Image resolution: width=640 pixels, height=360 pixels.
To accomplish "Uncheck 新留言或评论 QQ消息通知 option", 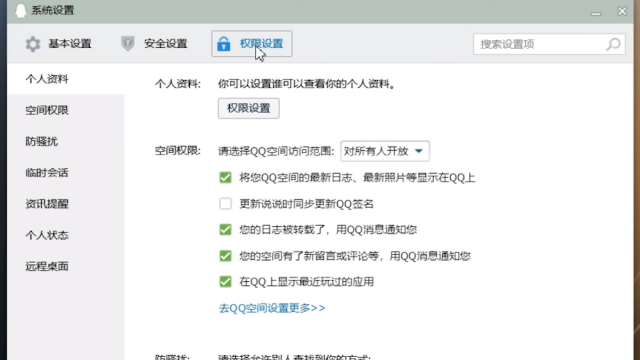I will (225, 256).
